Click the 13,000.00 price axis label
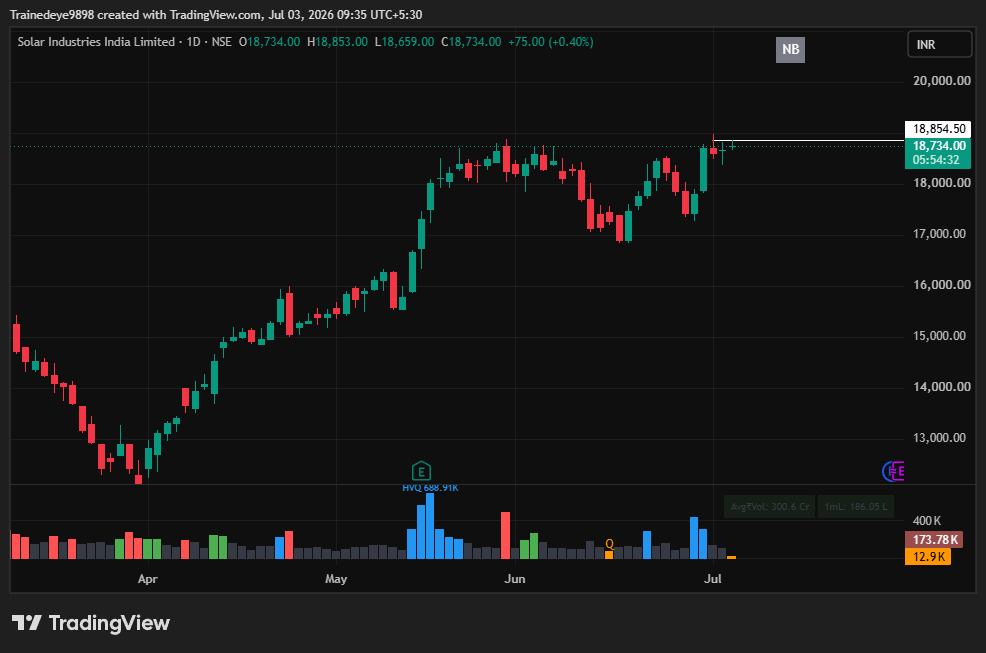 pos(939,438)
